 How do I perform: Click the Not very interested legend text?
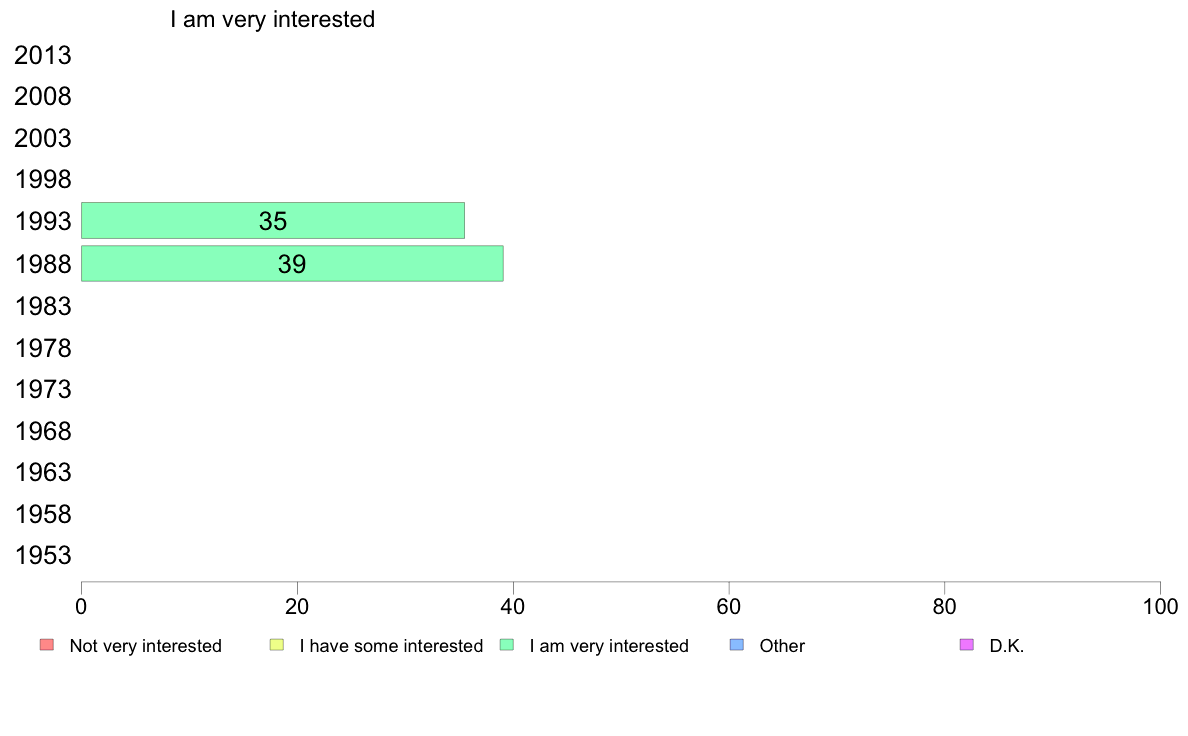pos(145,646)
